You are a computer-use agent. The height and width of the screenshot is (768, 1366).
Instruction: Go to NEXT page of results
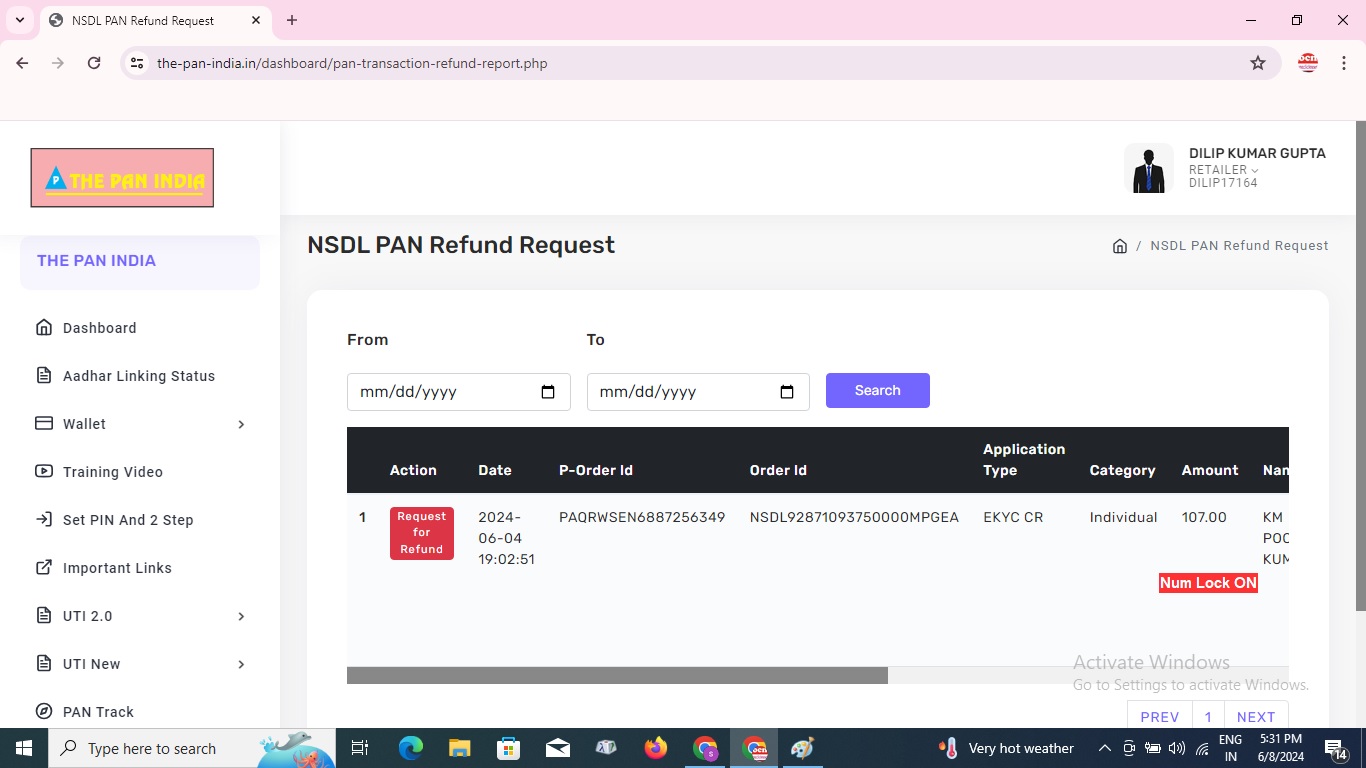[1256, 717]
